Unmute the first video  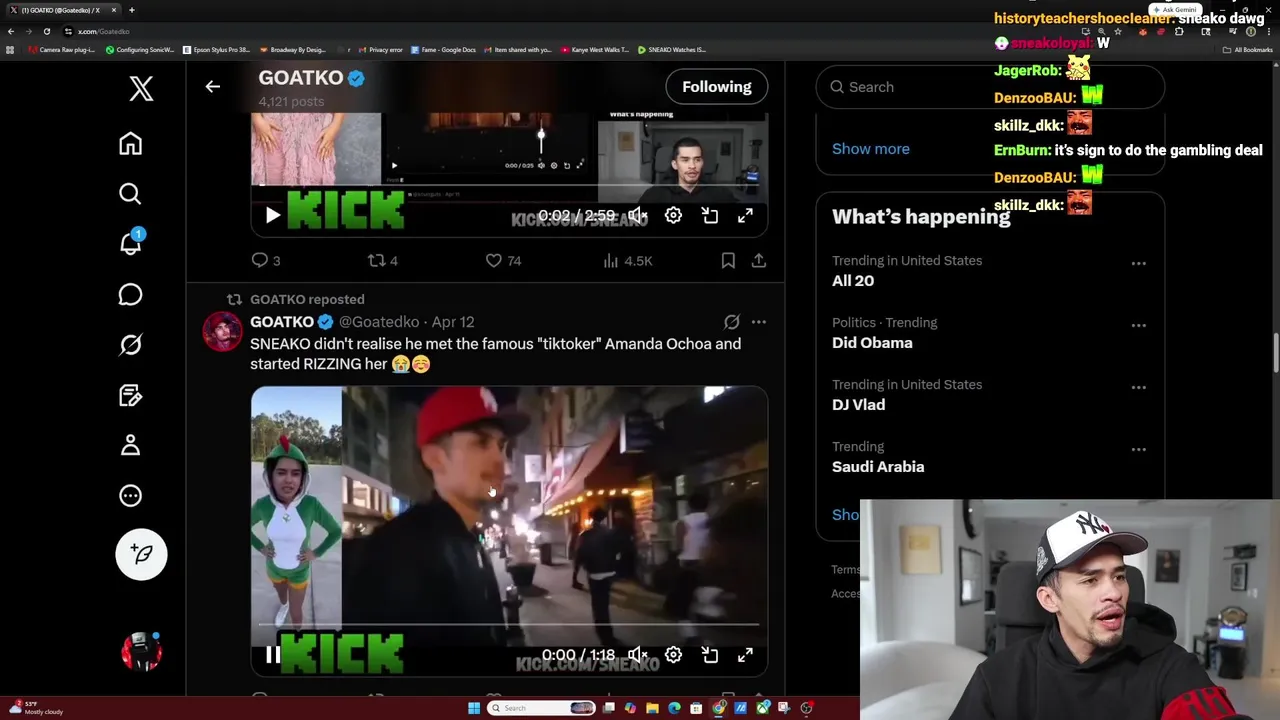point(638,215)
